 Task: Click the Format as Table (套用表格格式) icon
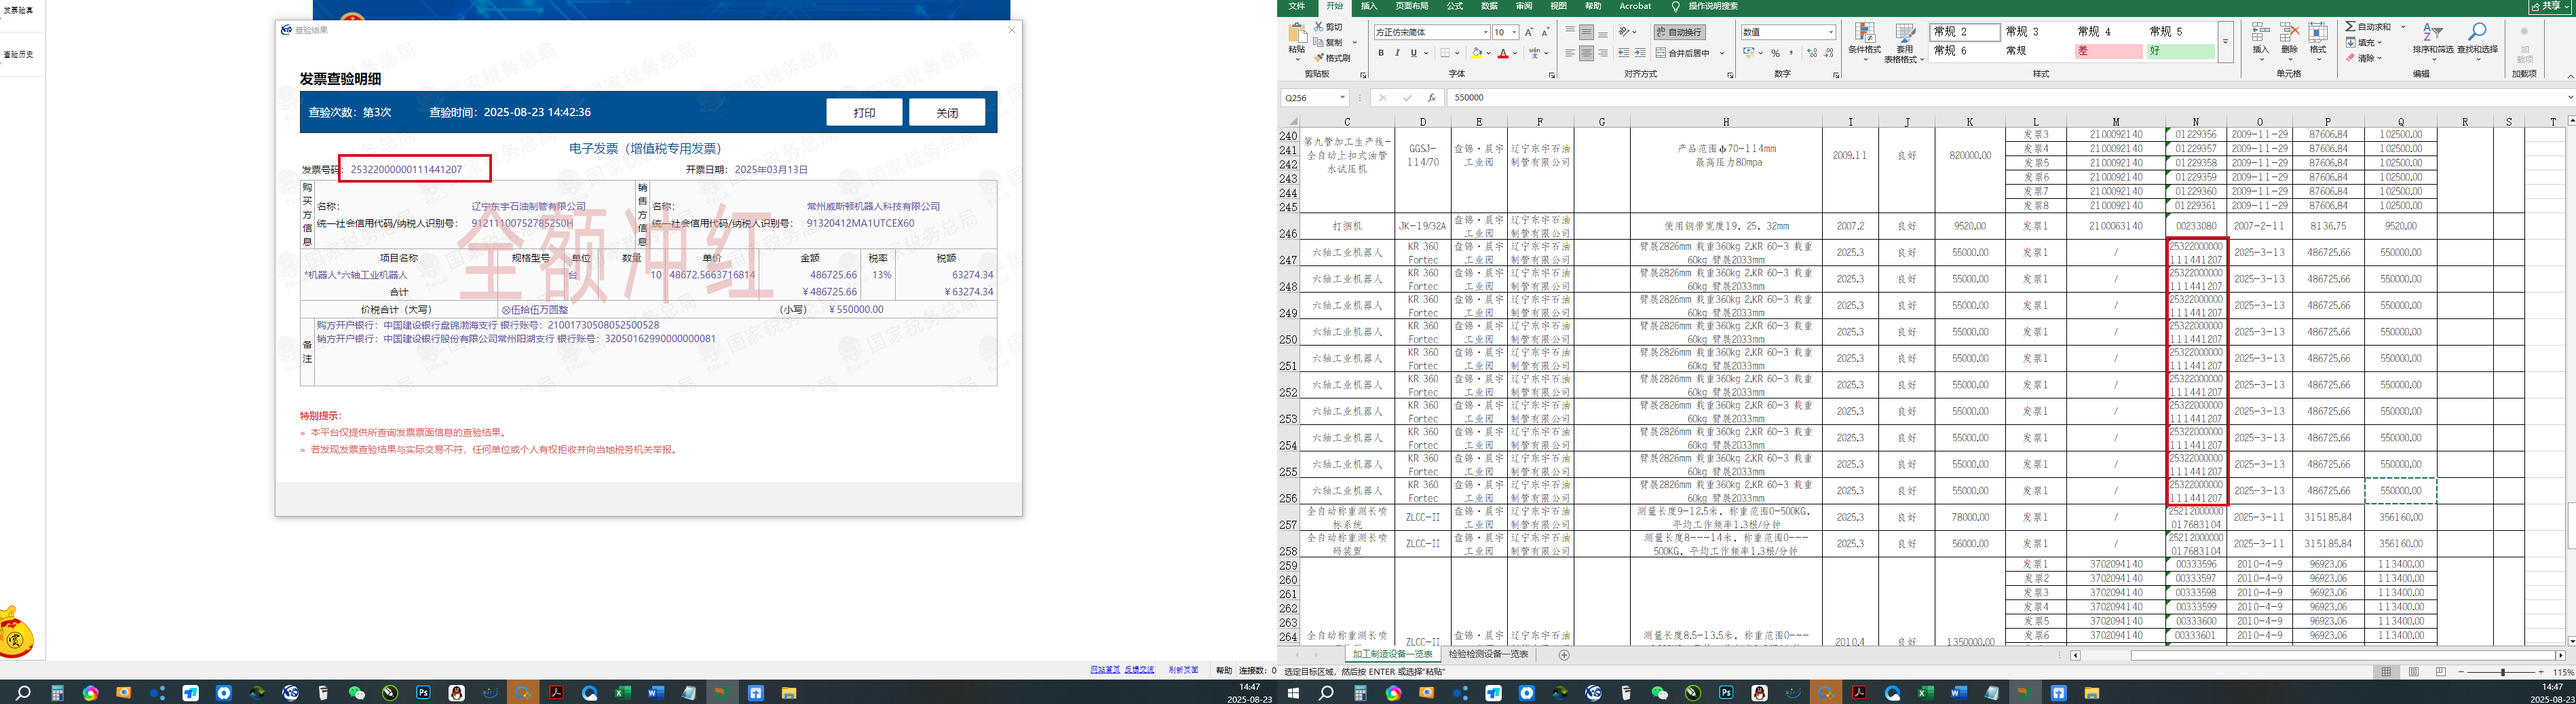pyautogui.click(x=1905, y=33)
